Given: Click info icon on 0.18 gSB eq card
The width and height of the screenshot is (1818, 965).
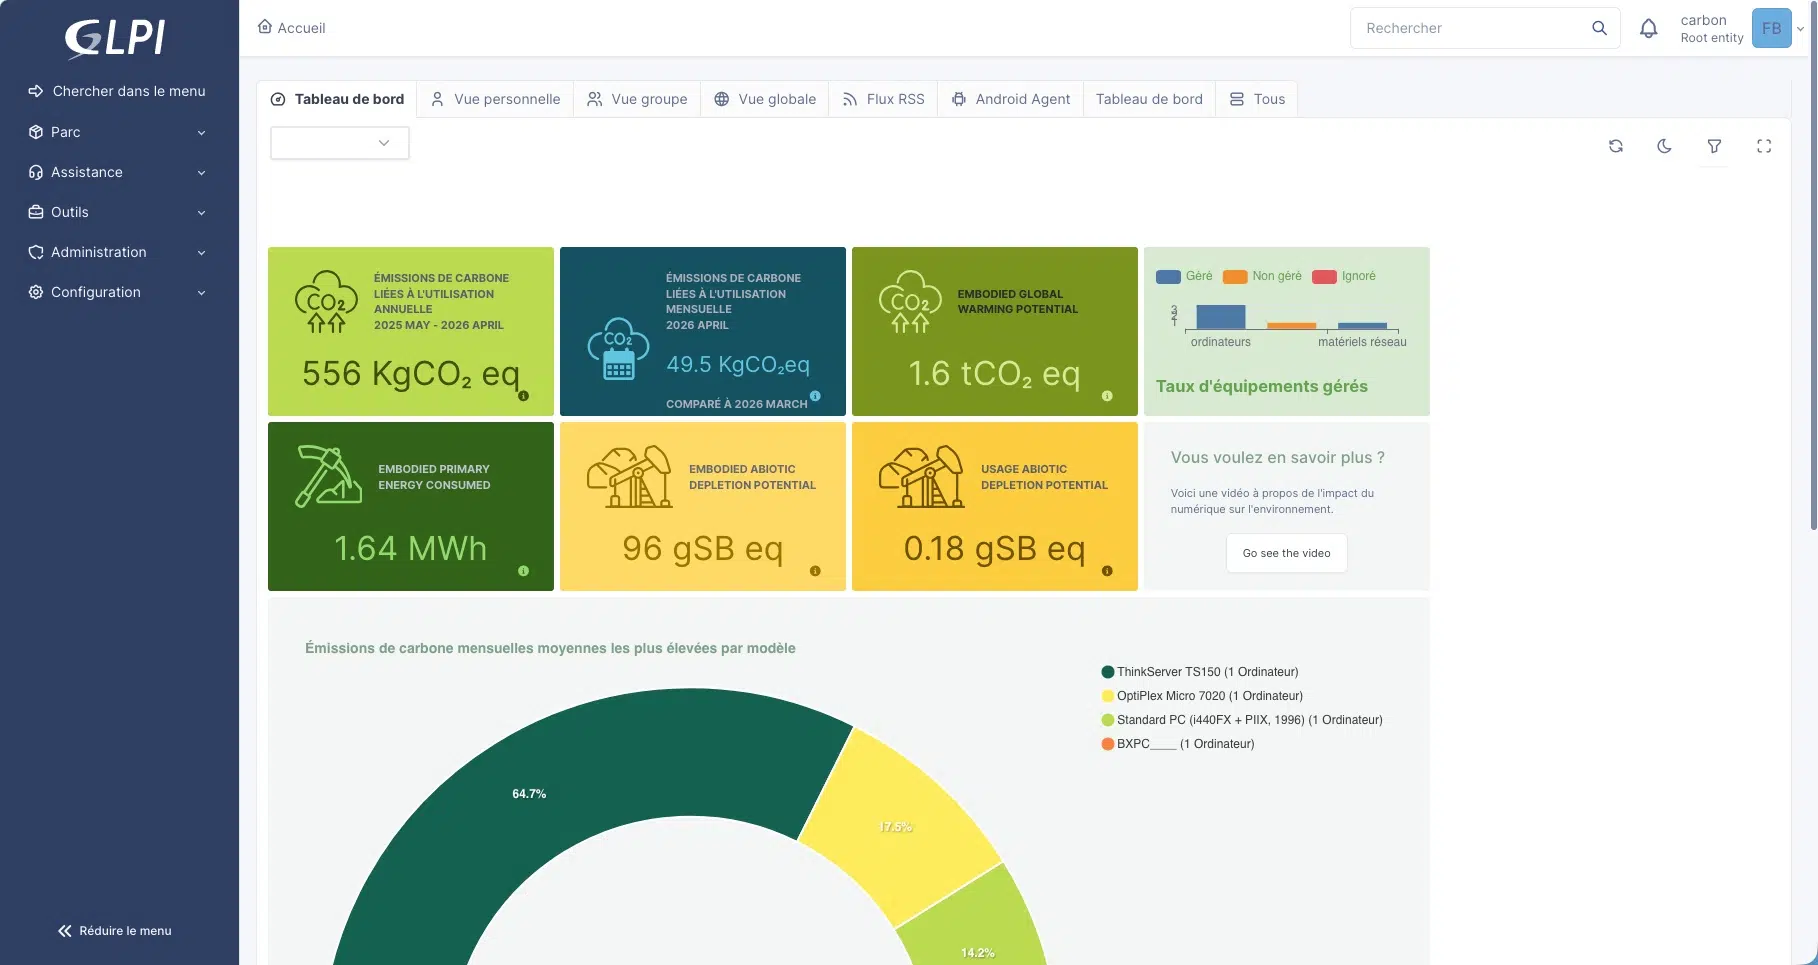Looking at the screenshot, I should click(1107, 571).
